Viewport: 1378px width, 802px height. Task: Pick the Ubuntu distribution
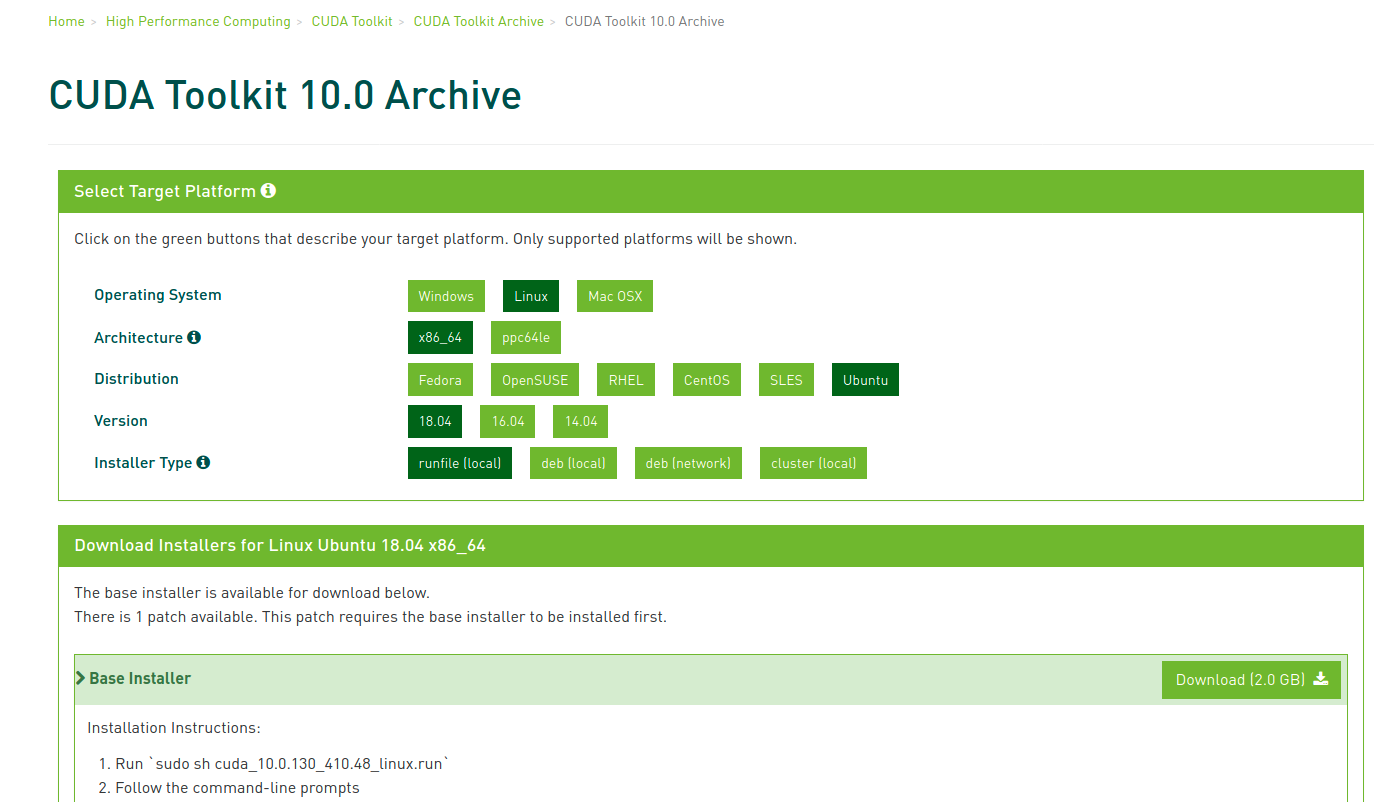click(x=865, y=380)
